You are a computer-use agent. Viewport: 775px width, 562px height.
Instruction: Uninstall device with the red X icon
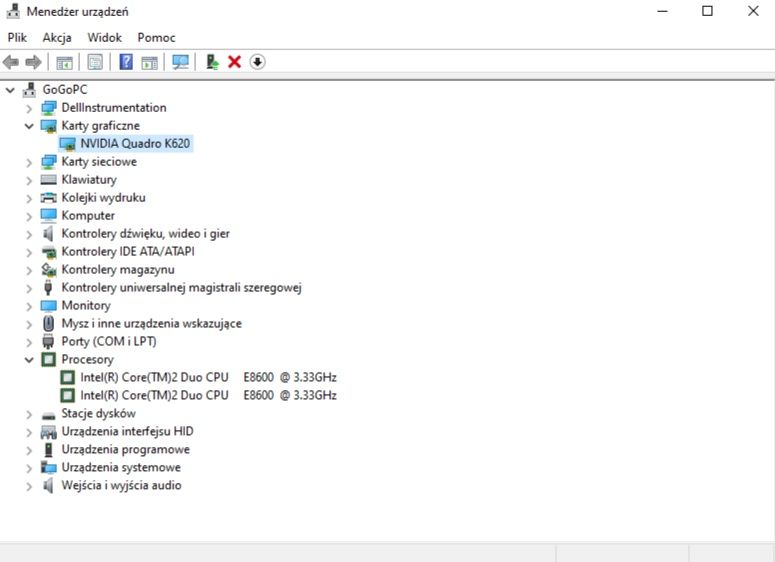coord(234,62)
